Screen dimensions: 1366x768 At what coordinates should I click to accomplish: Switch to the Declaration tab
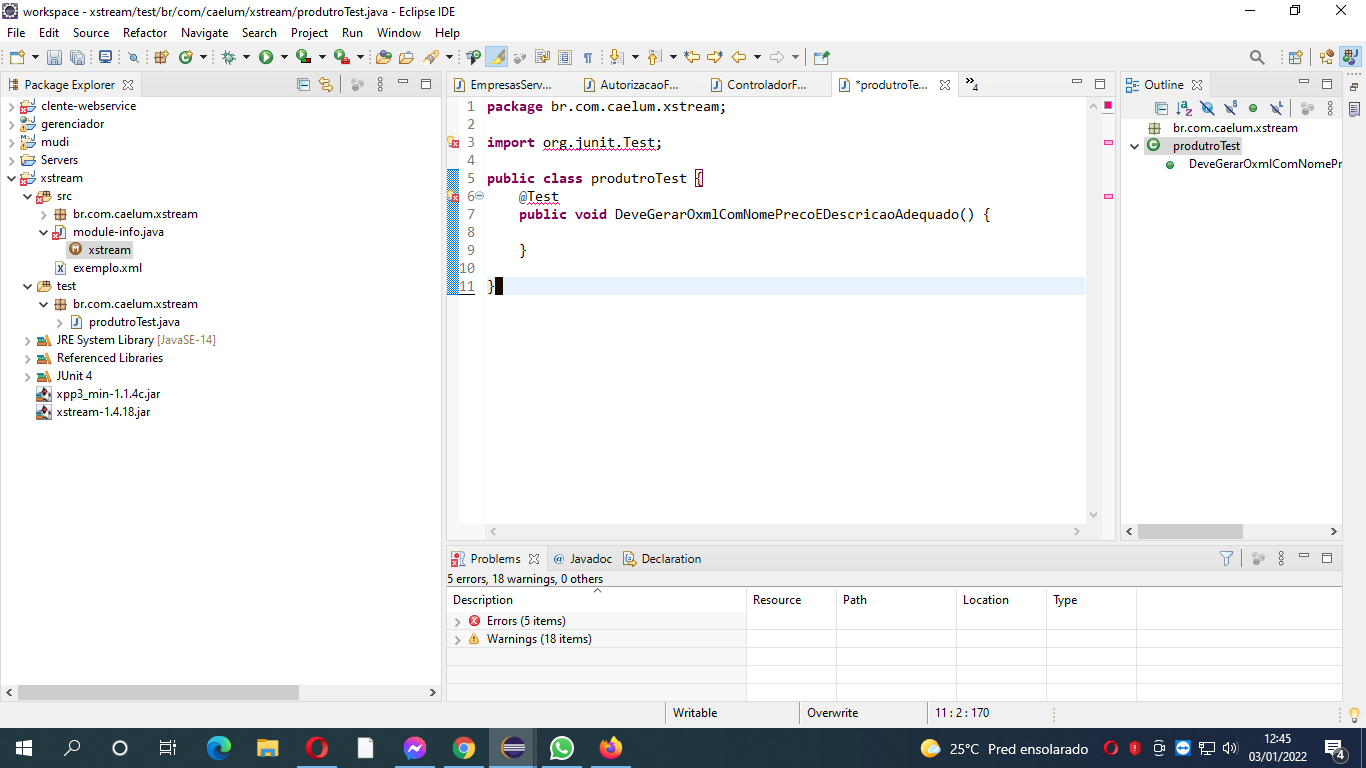[662, 559]
